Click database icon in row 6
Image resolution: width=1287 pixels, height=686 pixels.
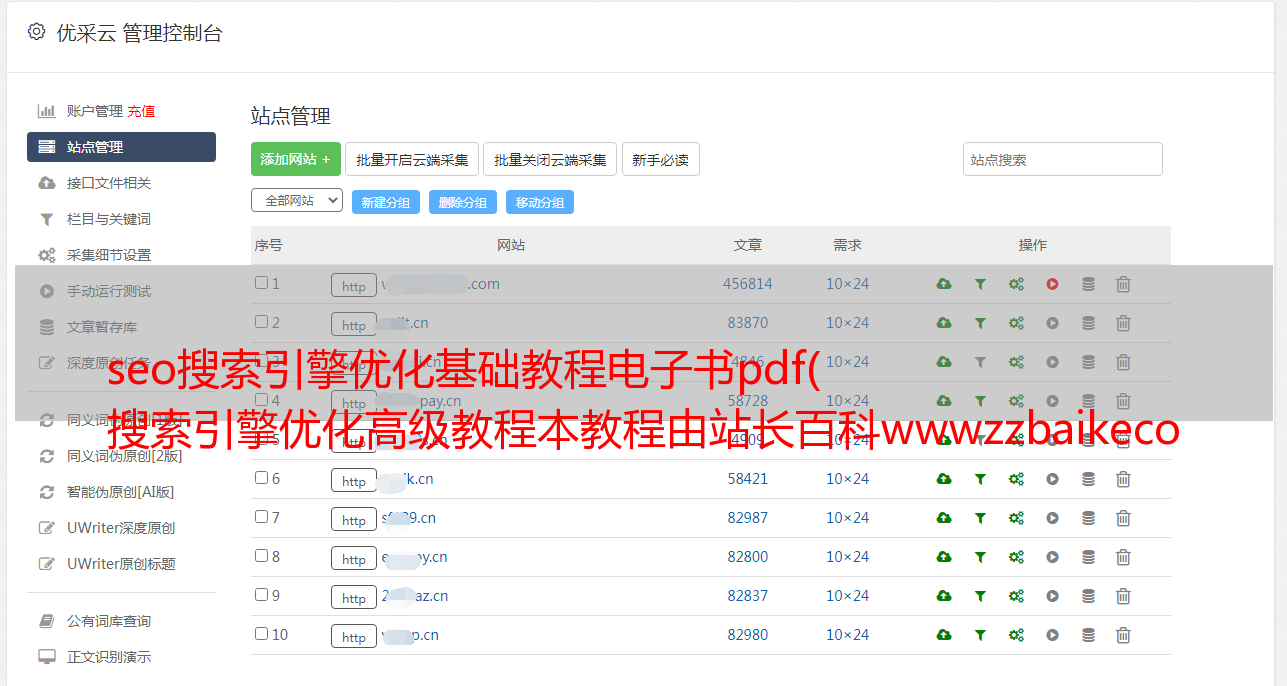click(x=1088, y=479)
